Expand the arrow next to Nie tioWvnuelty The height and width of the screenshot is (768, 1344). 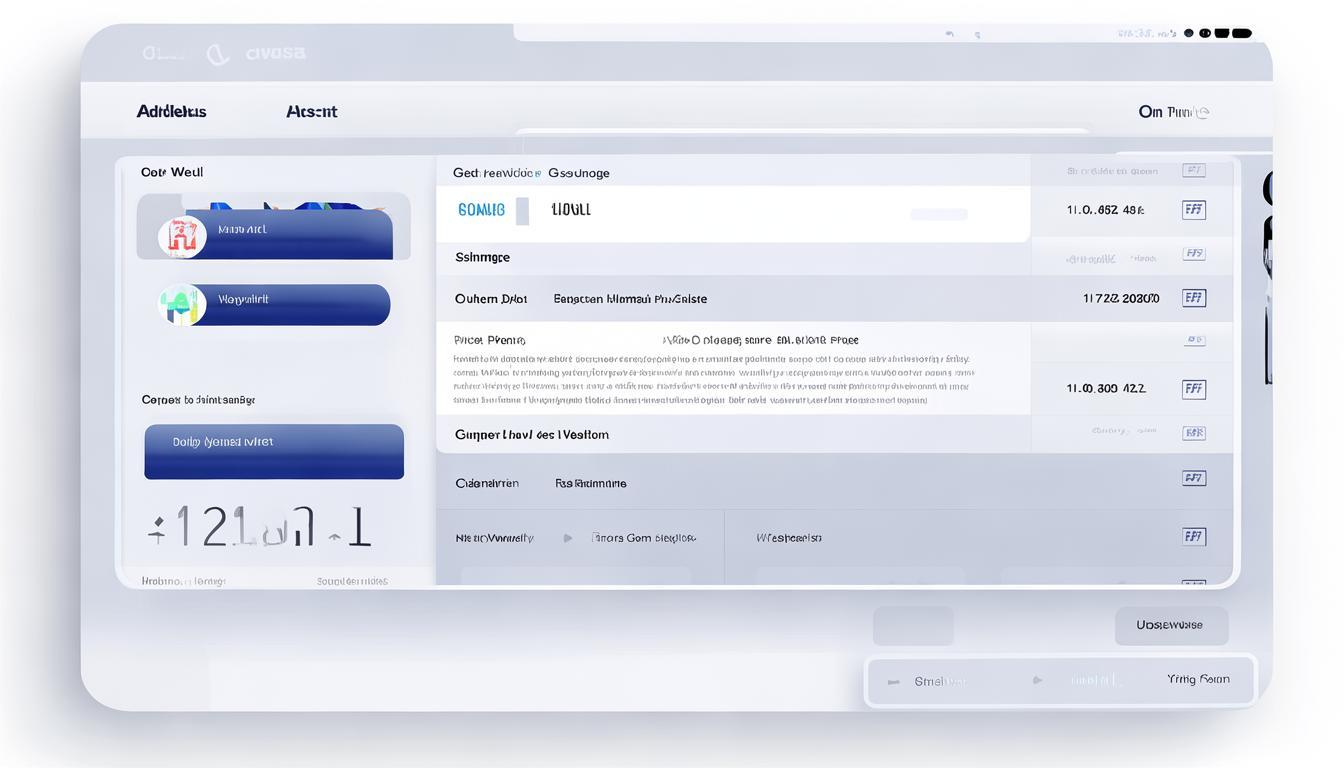point(568,538)
